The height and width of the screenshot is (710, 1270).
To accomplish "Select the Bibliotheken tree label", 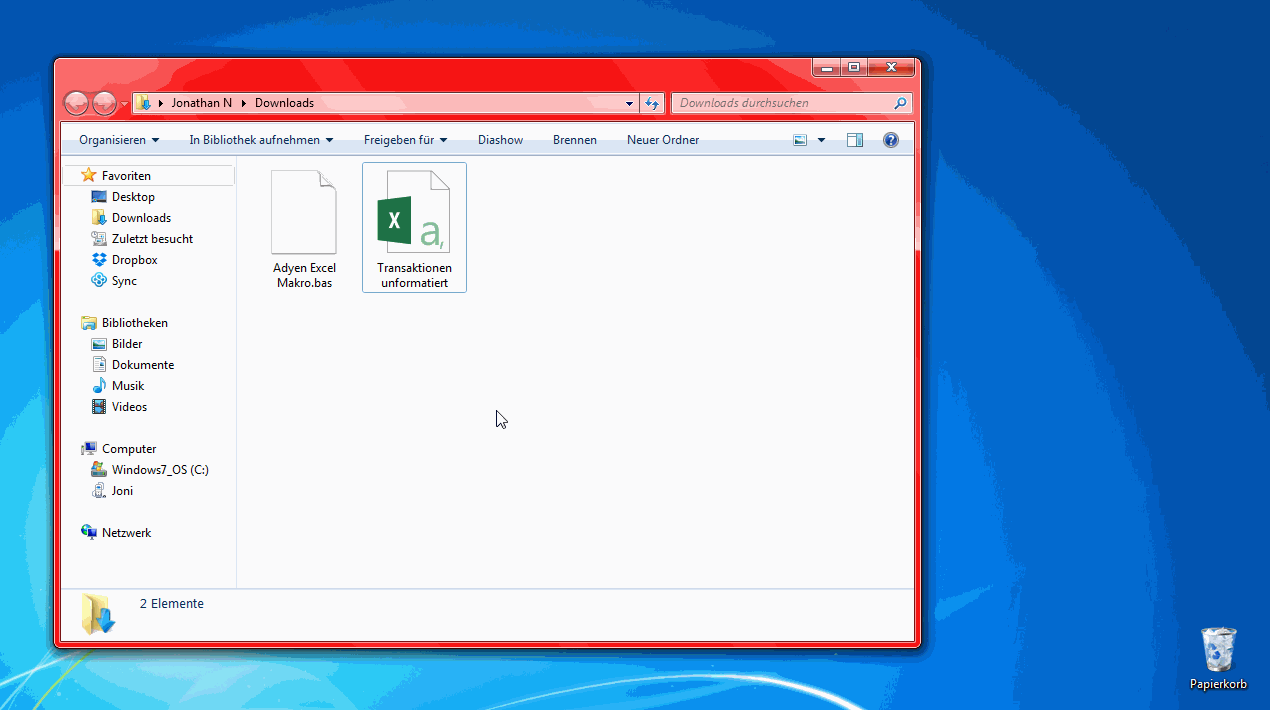I will click(x=135, y=323).
